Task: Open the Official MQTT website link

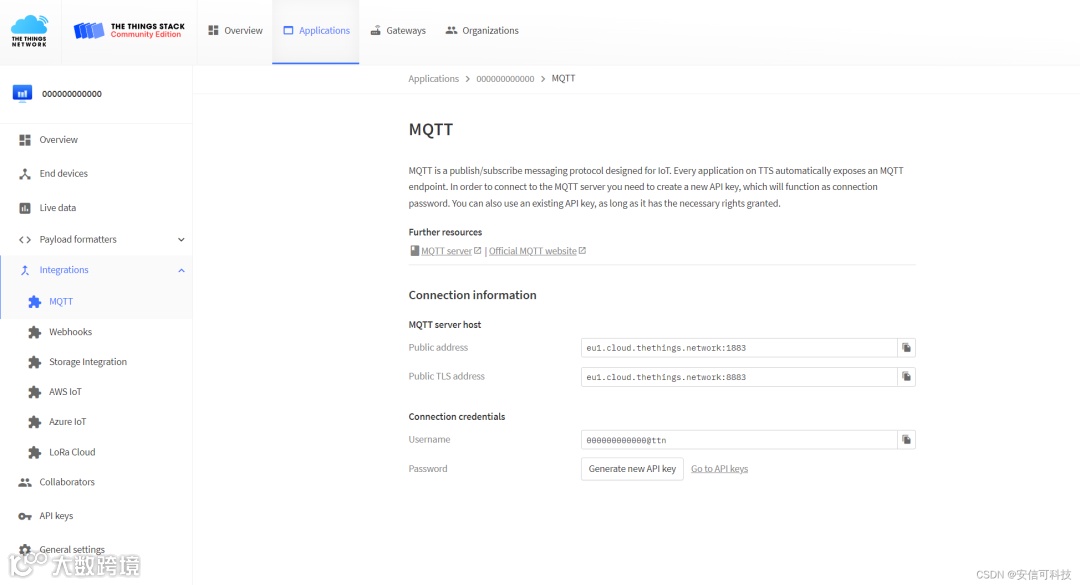Action: tap(532, 251)
